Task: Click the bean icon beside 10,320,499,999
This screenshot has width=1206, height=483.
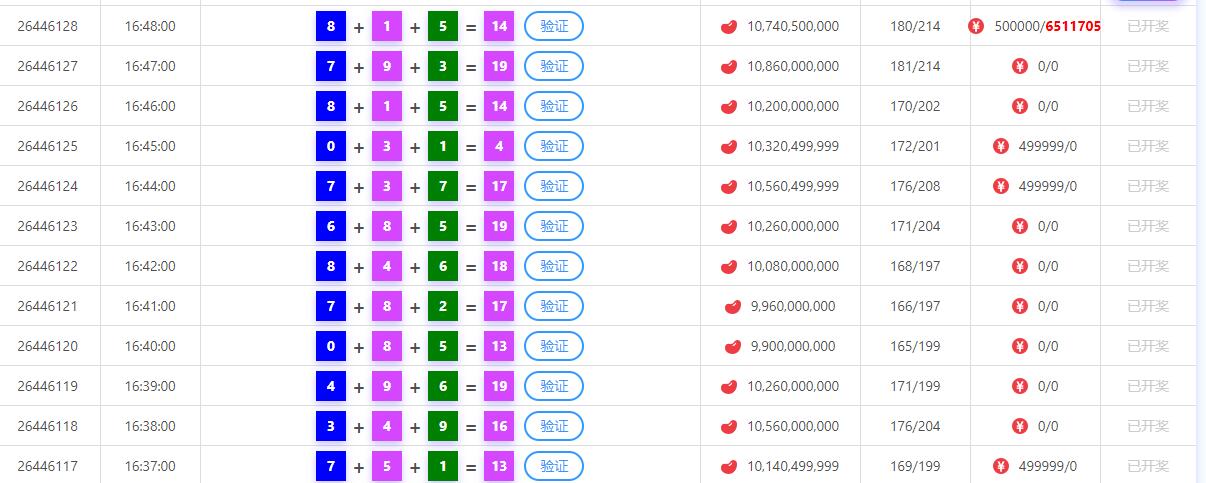Action: [729, 146]
